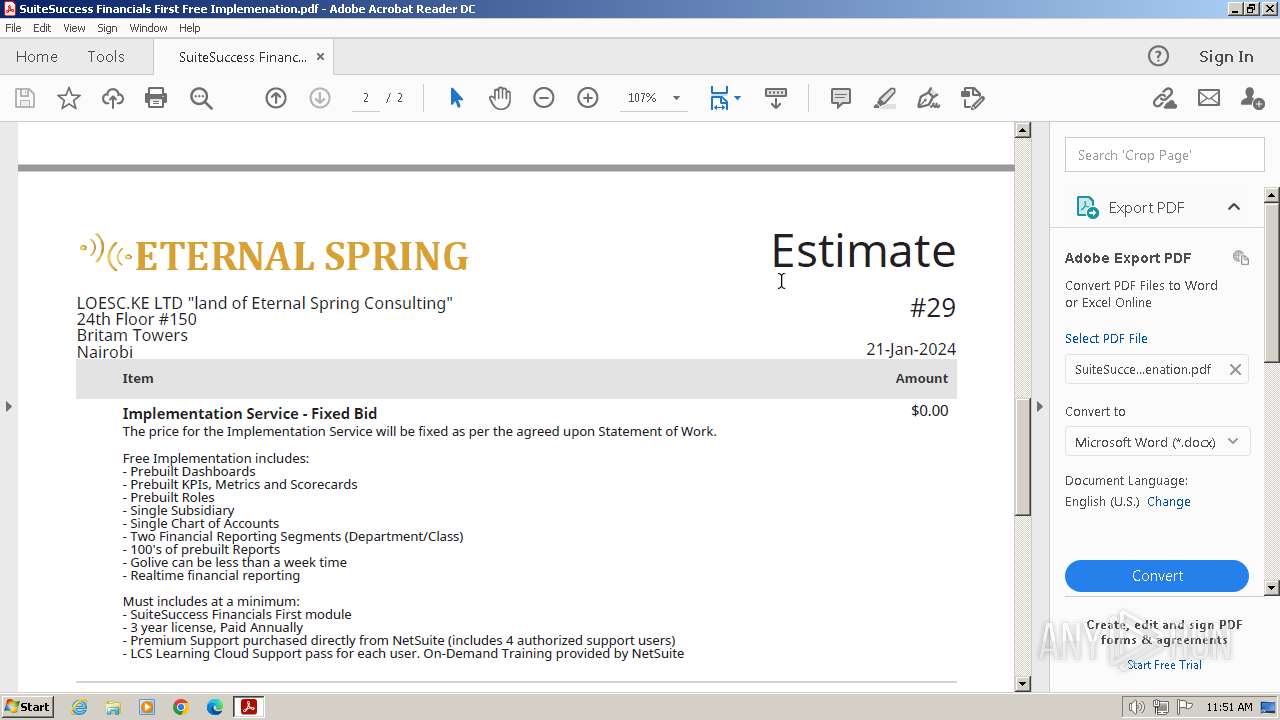Click the share with others person icon
The width and height of the screenshot is (1280, 720).
coord(1252,98)
